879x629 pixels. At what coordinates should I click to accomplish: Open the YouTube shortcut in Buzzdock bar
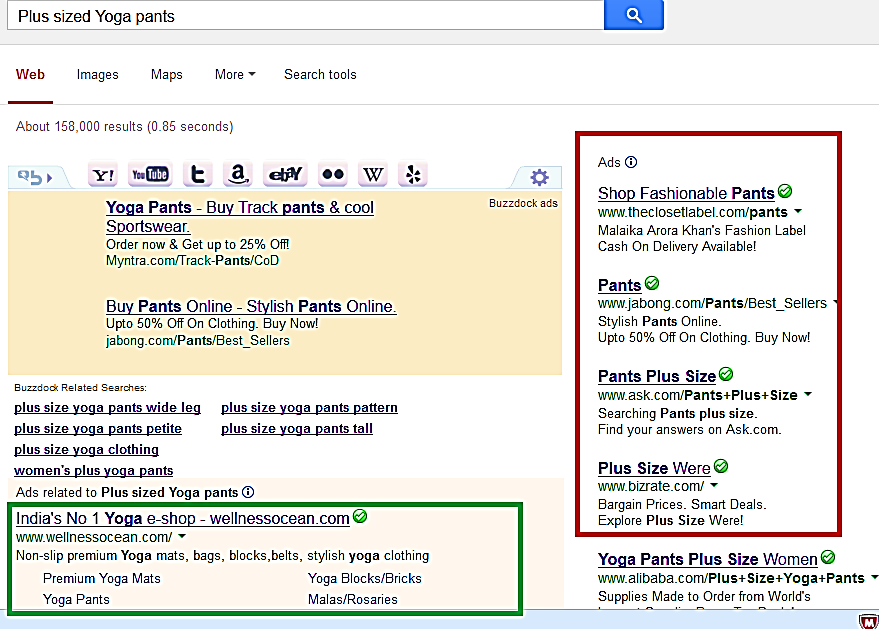[x=150, y=174]
